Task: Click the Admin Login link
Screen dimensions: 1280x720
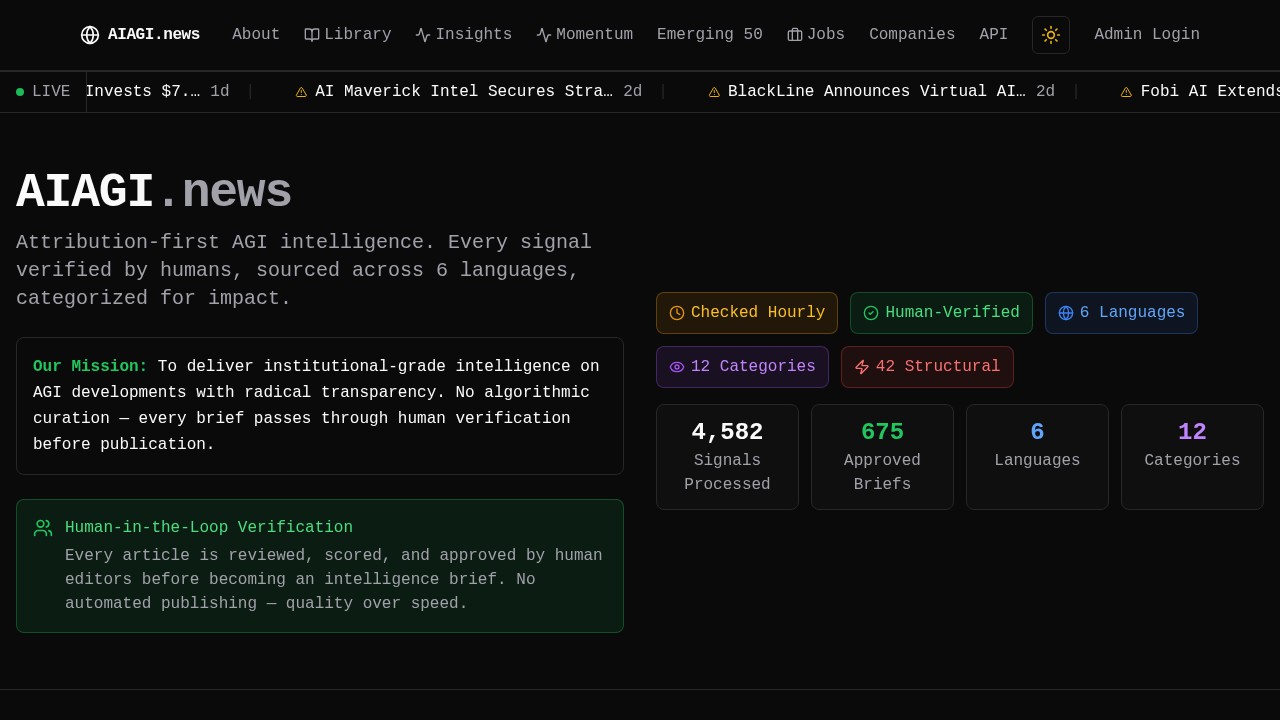Action: pyautogui.click(x=1146, y=35)
